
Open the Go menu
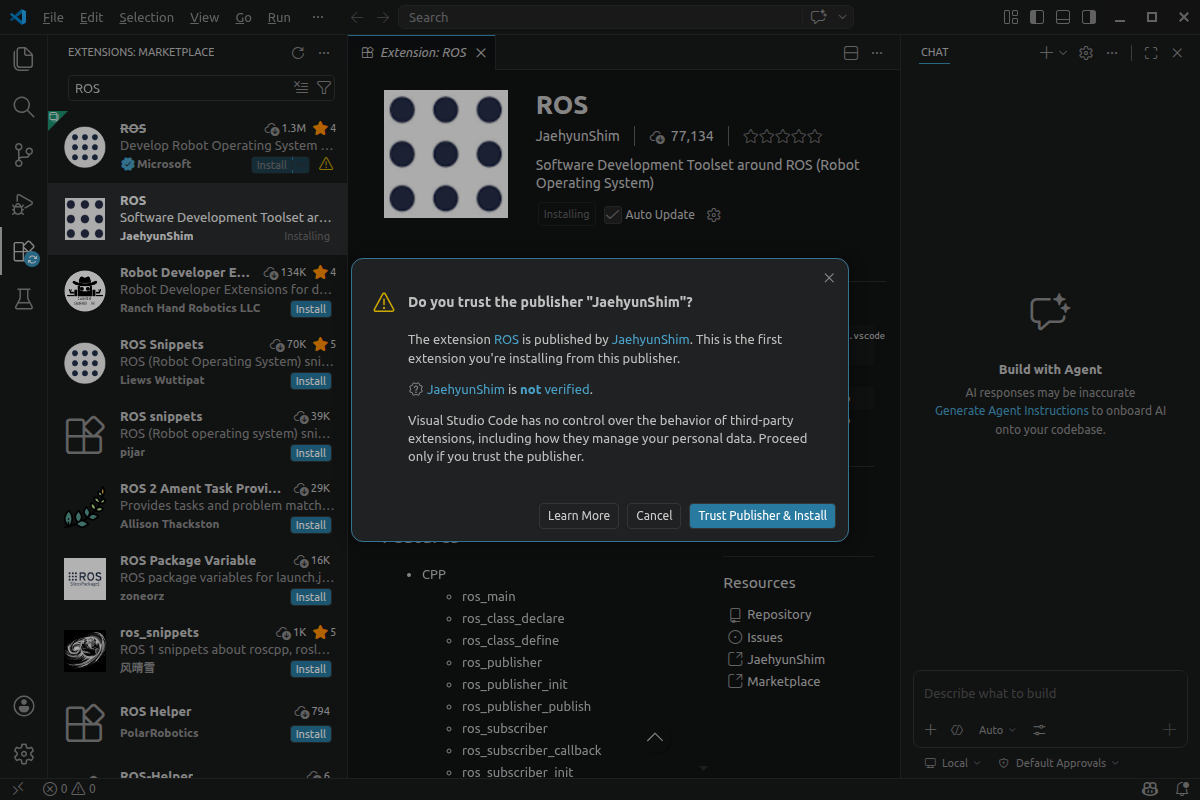[244, 17]
